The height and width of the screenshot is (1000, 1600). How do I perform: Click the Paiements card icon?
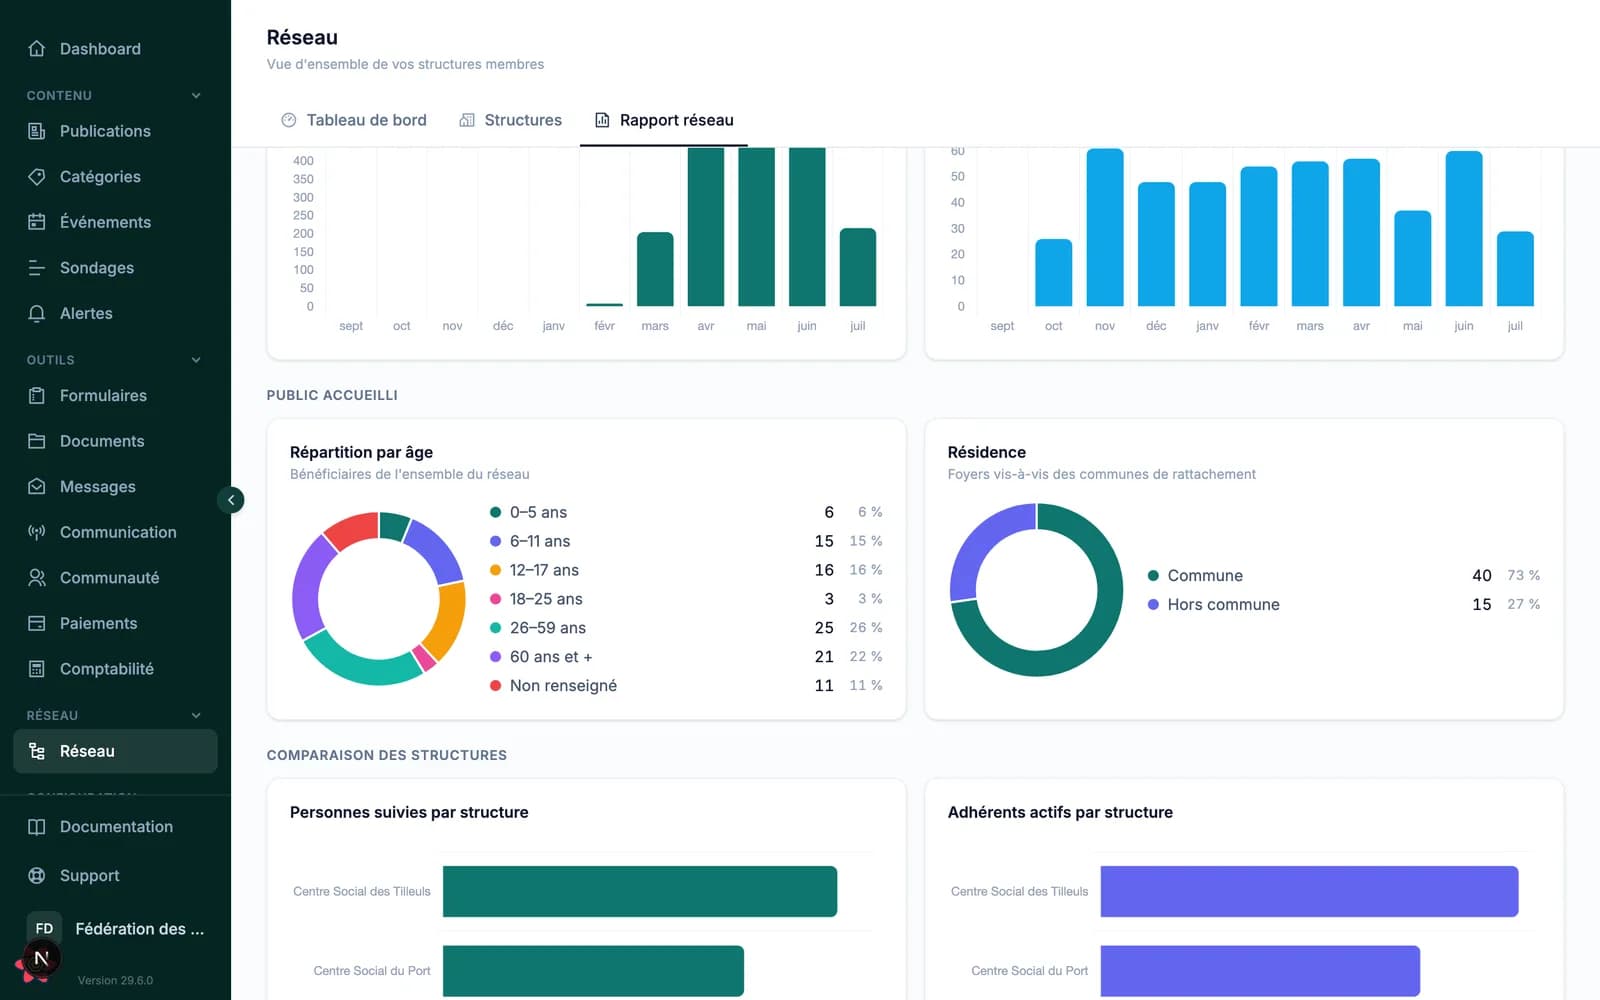[37, 623]
